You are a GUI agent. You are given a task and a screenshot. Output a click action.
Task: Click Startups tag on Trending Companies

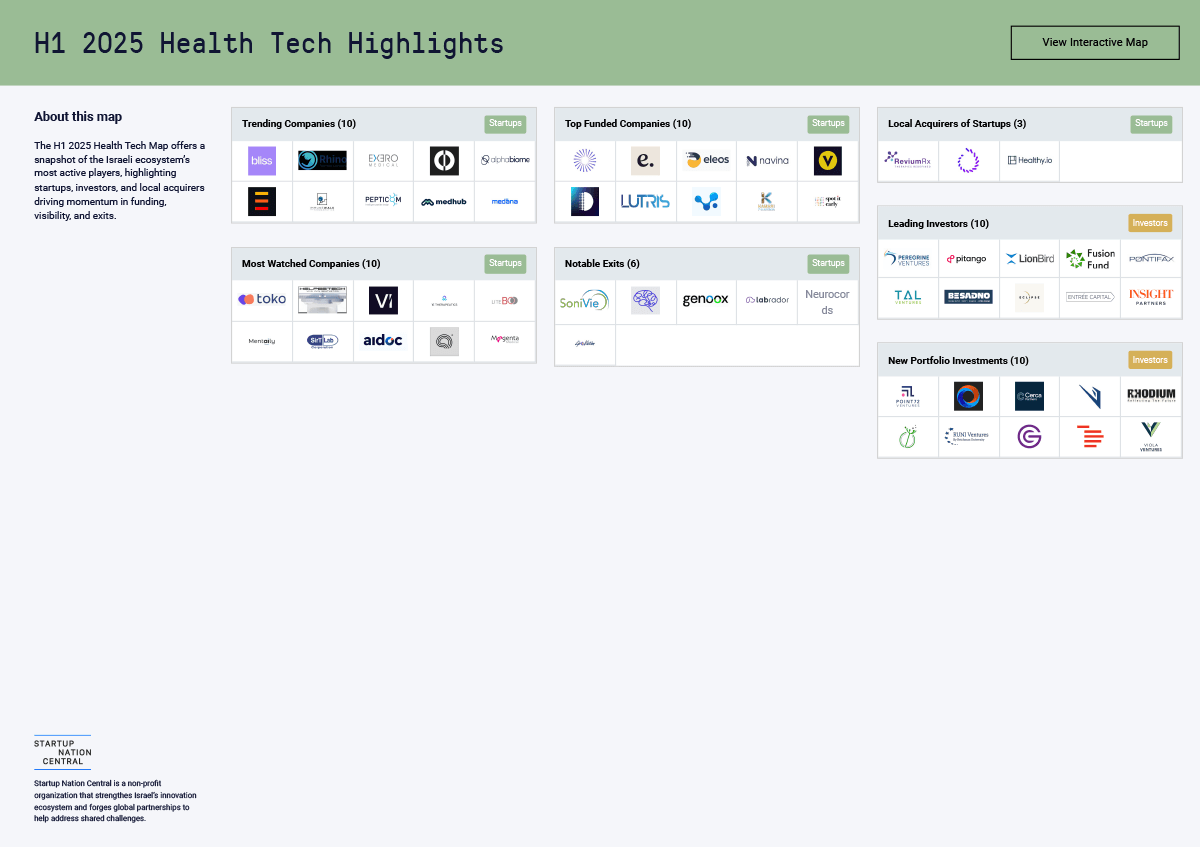tap(505, 124)
